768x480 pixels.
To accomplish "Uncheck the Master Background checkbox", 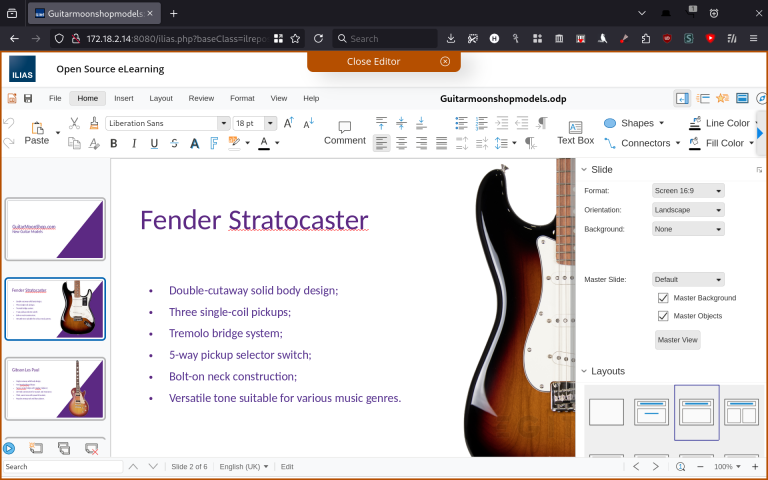I will (x=663, y=298).
